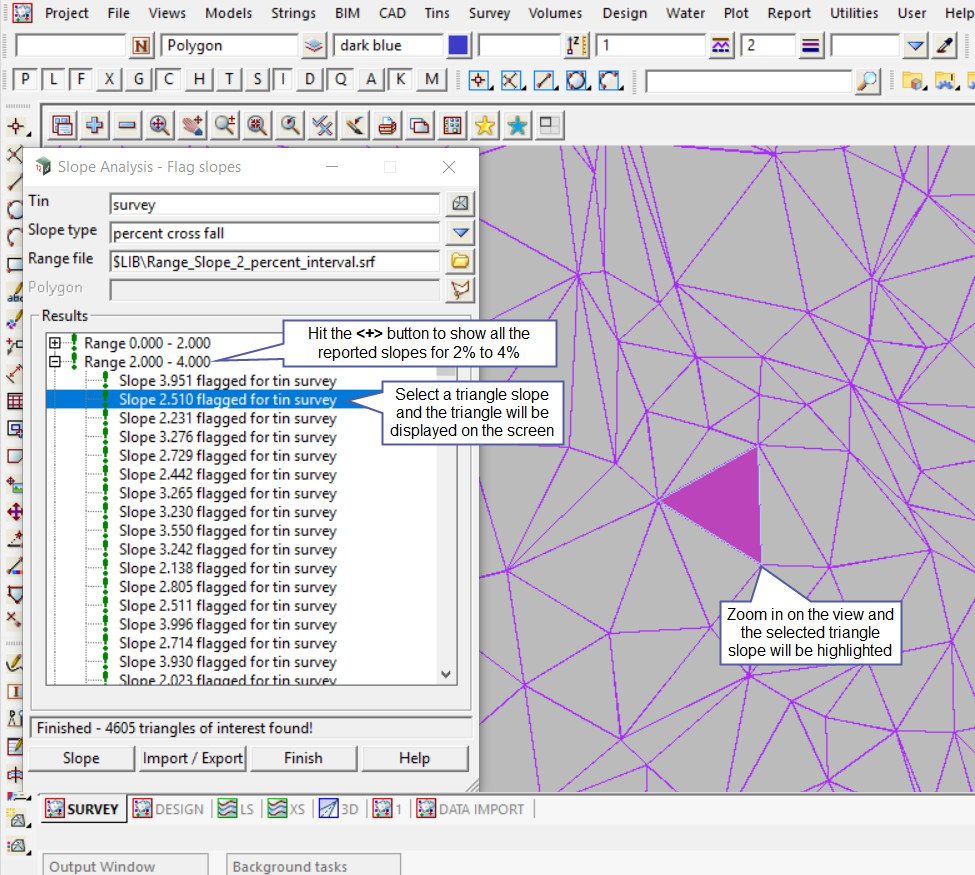Open the Slope type dropdown arrow
The height and width of the screenshot is (875, 975).
[x=460, y=233]
